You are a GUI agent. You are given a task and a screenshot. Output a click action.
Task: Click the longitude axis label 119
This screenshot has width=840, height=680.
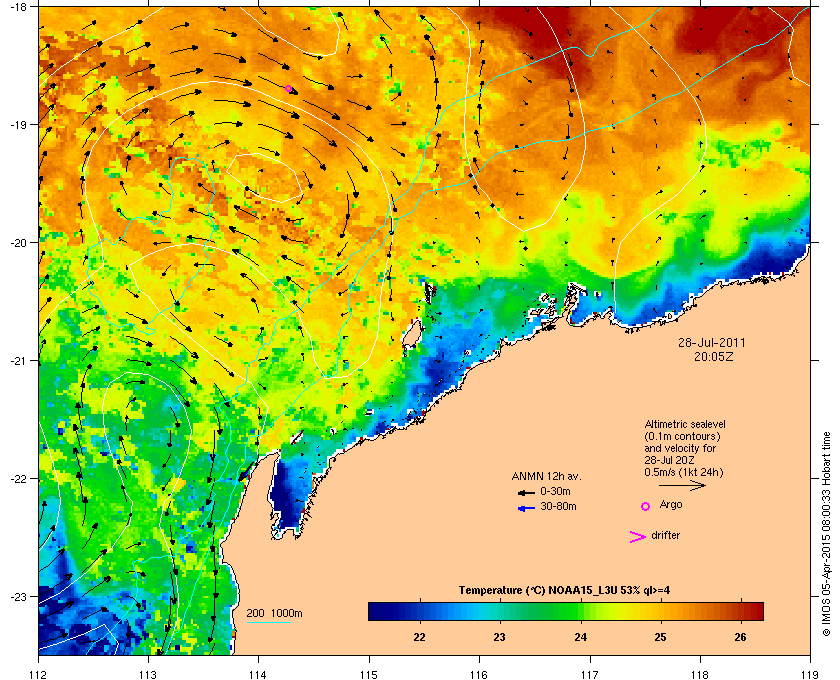click(810, 674)
